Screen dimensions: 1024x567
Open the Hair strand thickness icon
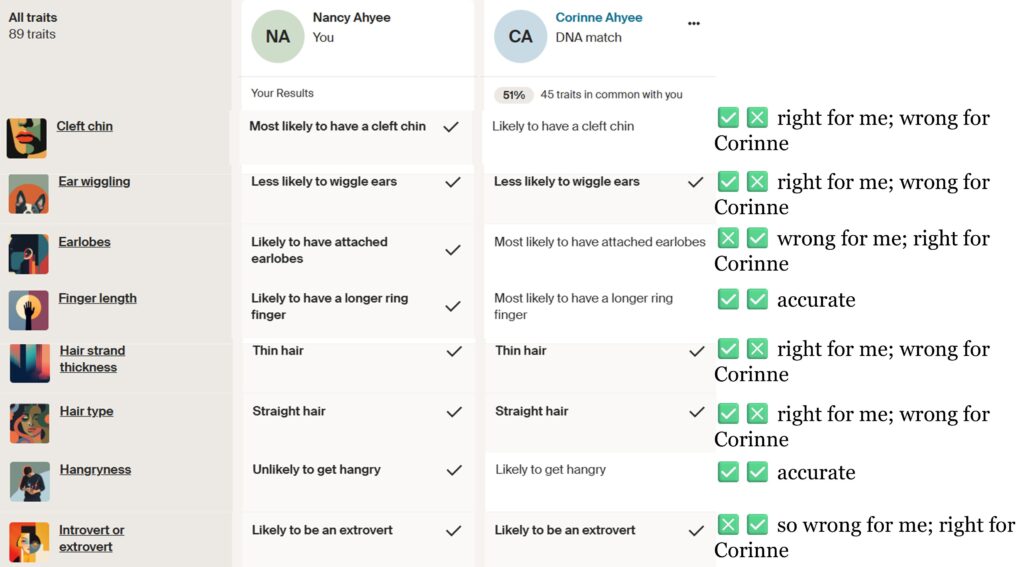point(29,363)
